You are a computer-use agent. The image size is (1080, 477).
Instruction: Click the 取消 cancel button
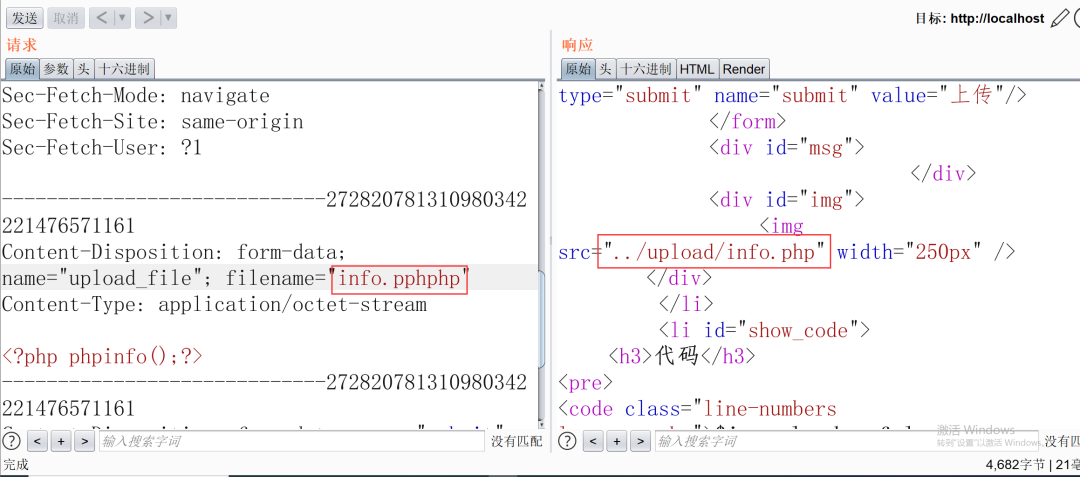65,18
